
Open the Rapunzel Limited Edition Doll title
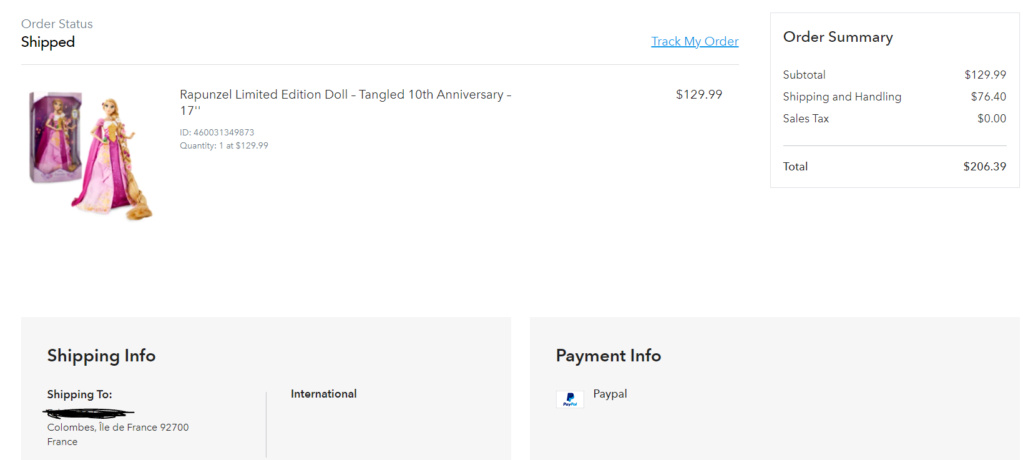(x=345, y=102)
